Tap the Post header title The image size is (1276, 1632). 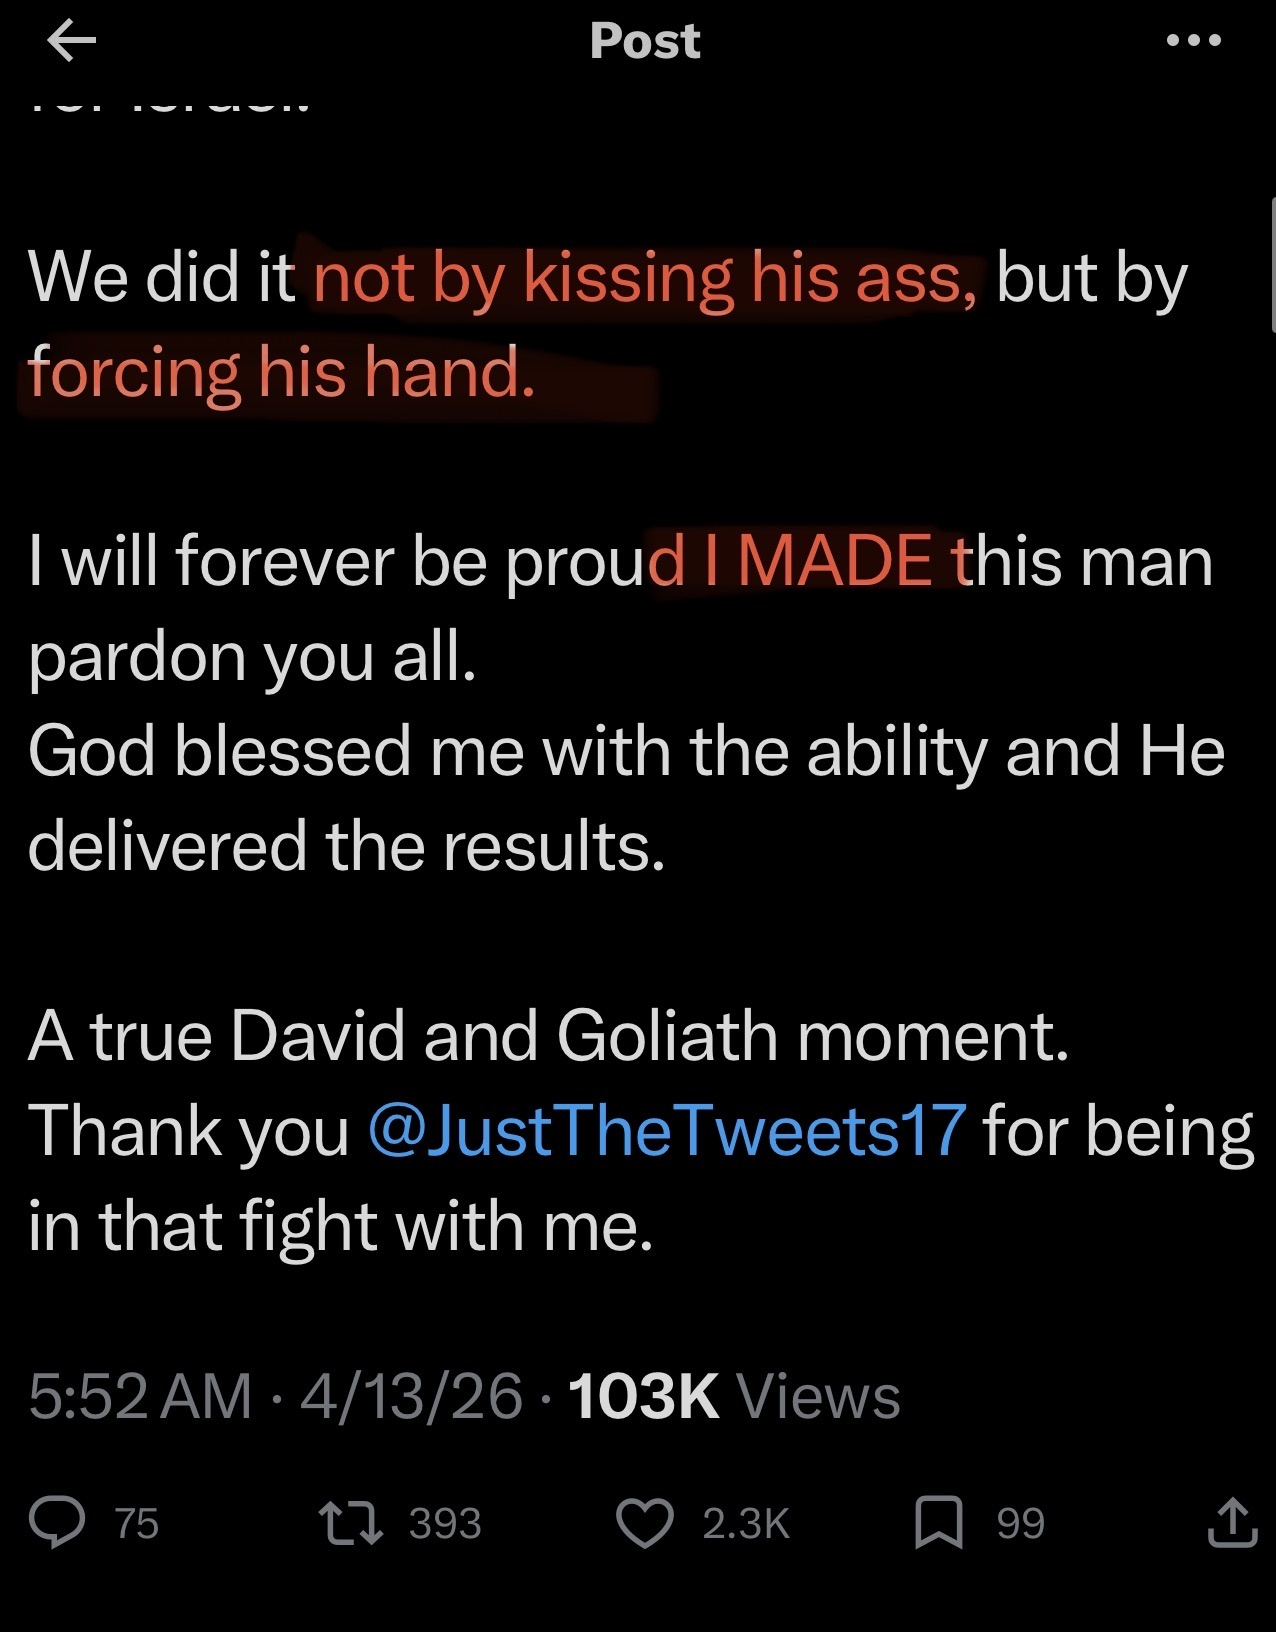[645, 41]
